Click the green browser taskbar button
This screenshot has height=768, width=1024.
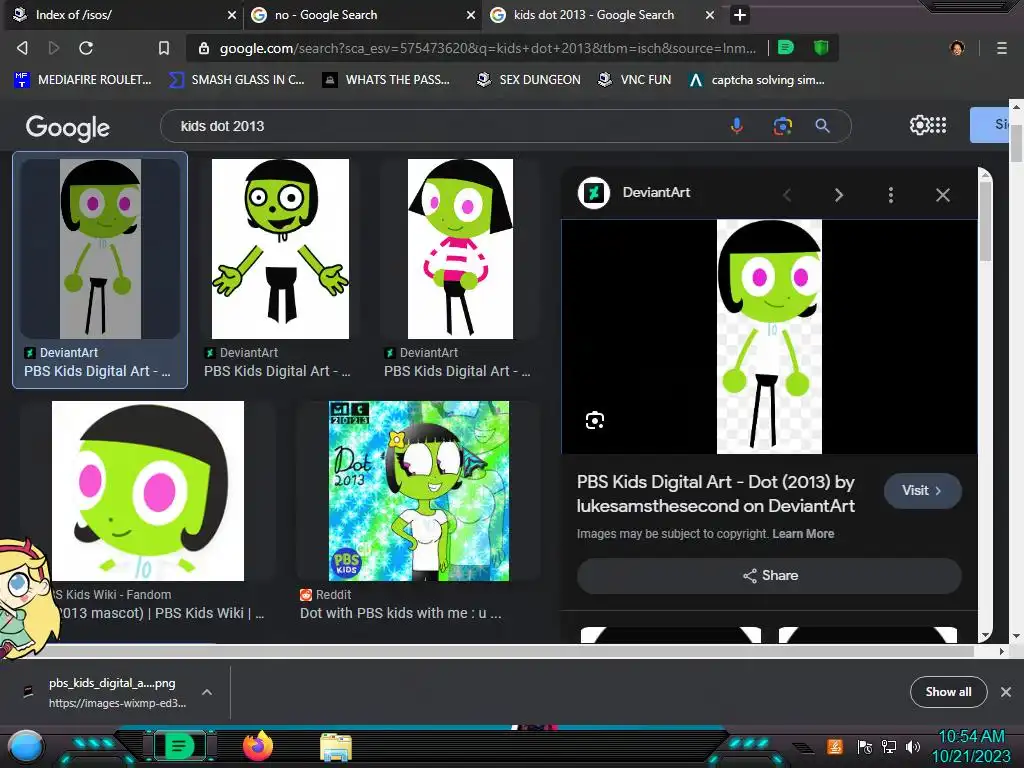180,746
